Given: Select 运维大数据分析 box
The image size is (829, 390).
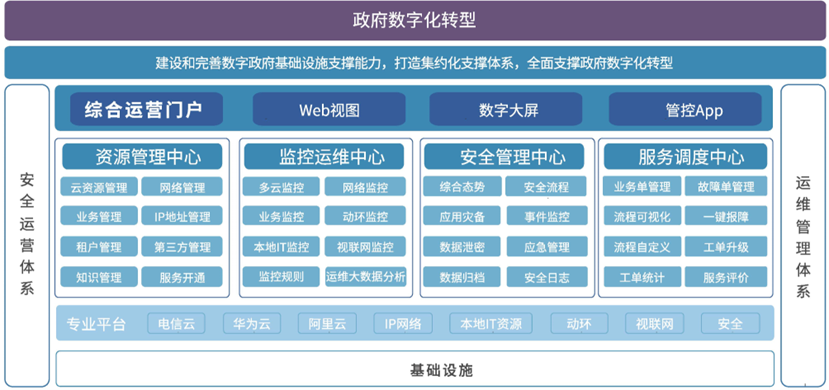Looking at the screenshot, I should [x=366, y=276].
